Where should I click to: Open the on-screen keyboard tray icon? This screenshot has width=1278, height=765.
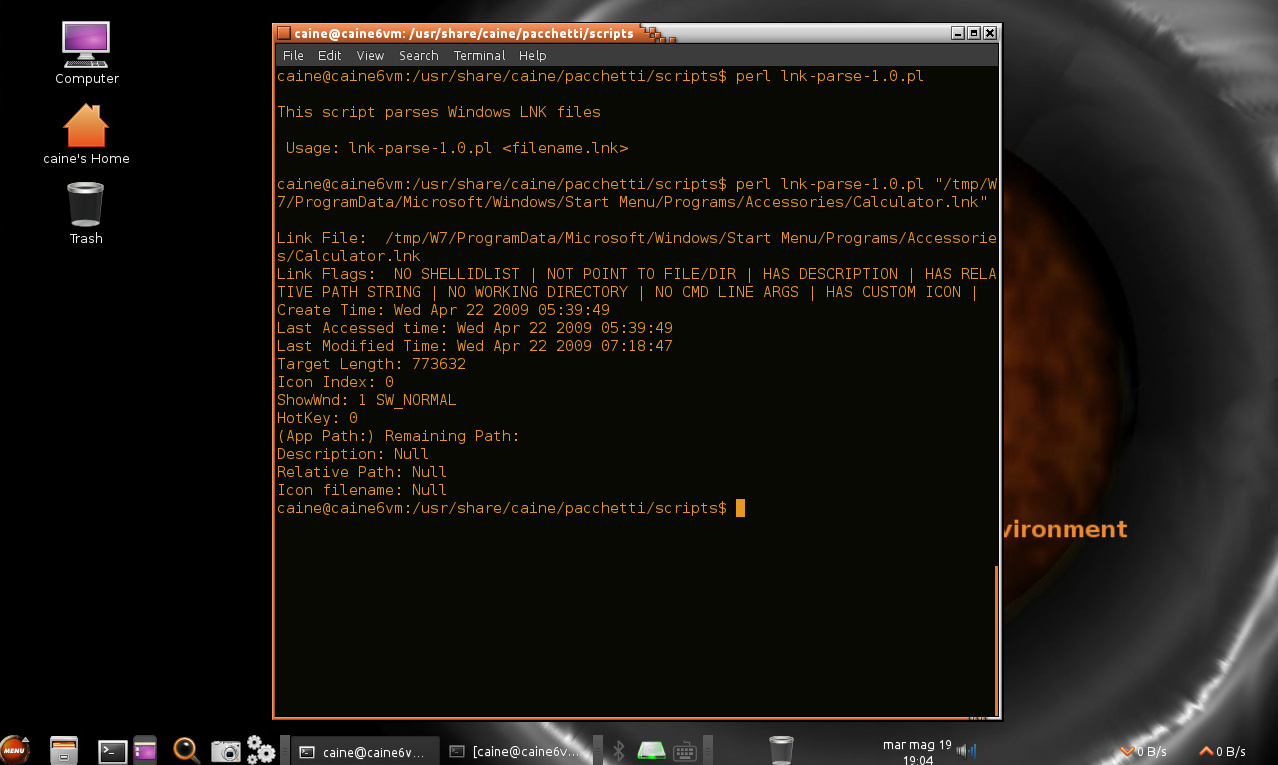685,751
